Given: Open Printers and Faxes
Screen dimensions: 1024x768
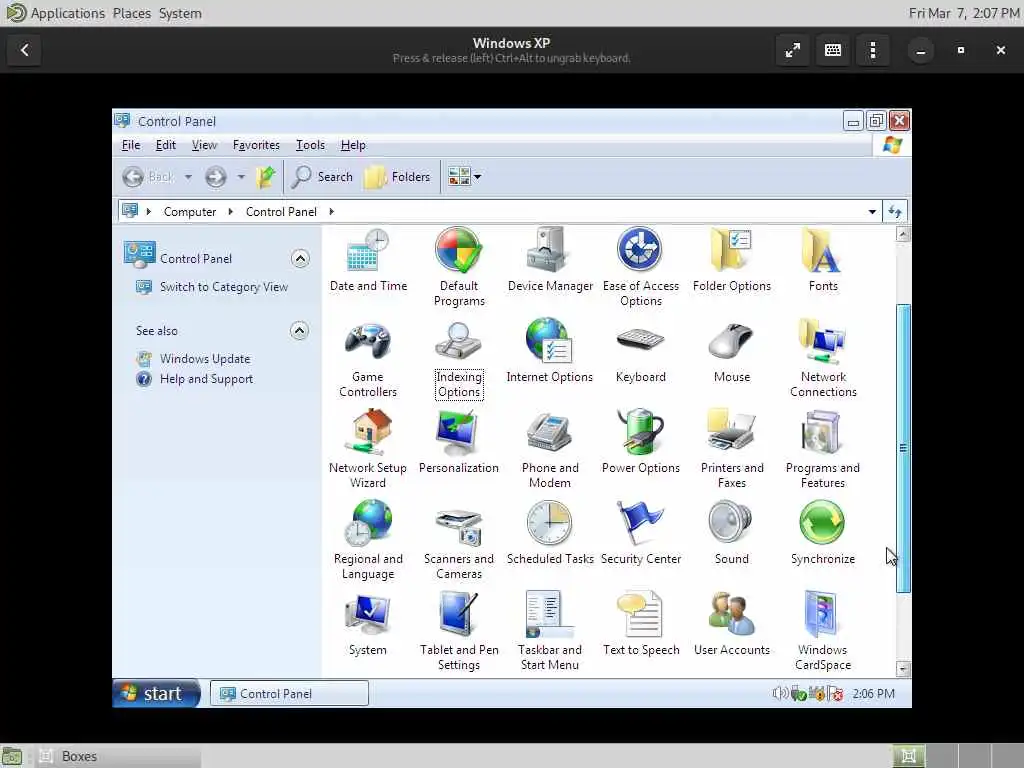Looking at the screenshot, I should (x=731, y=449).
